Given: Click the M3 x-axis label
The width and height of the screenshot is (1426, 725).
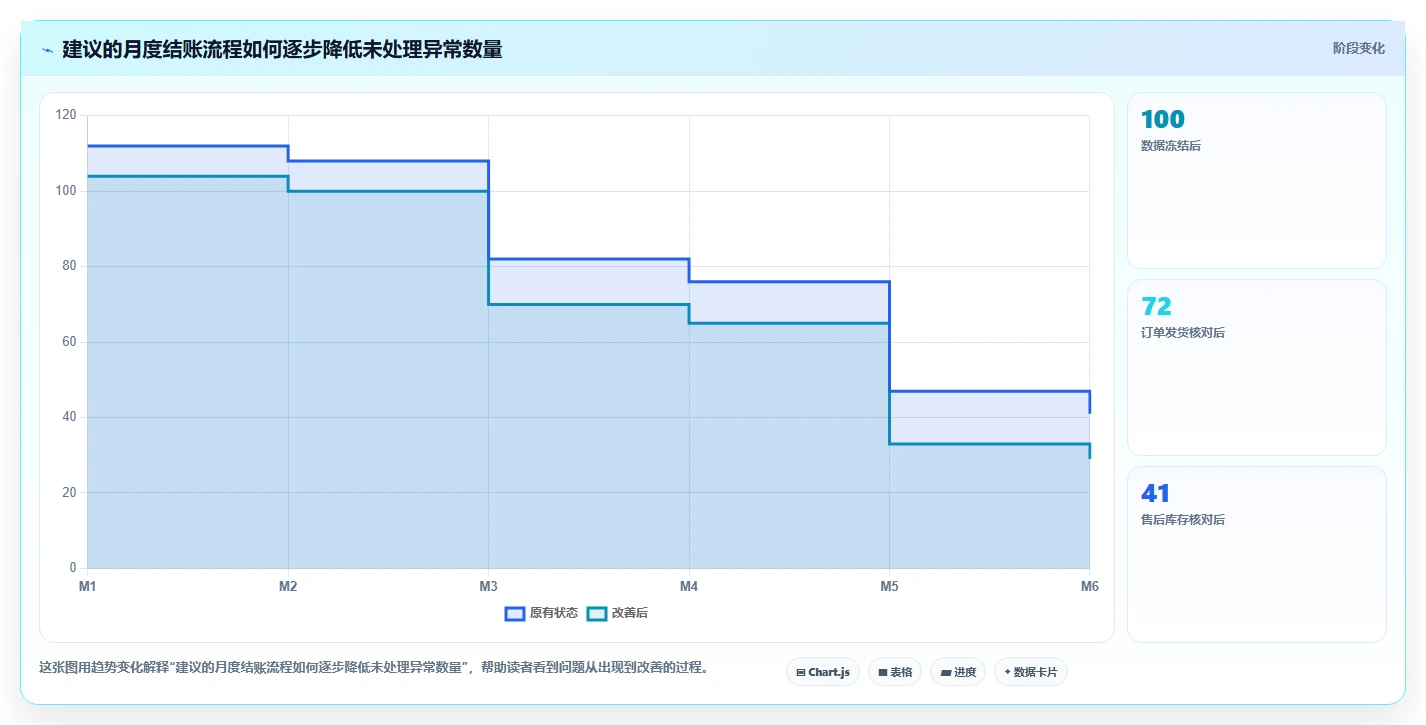Looking at the screenshot, I should pos(488,587).
